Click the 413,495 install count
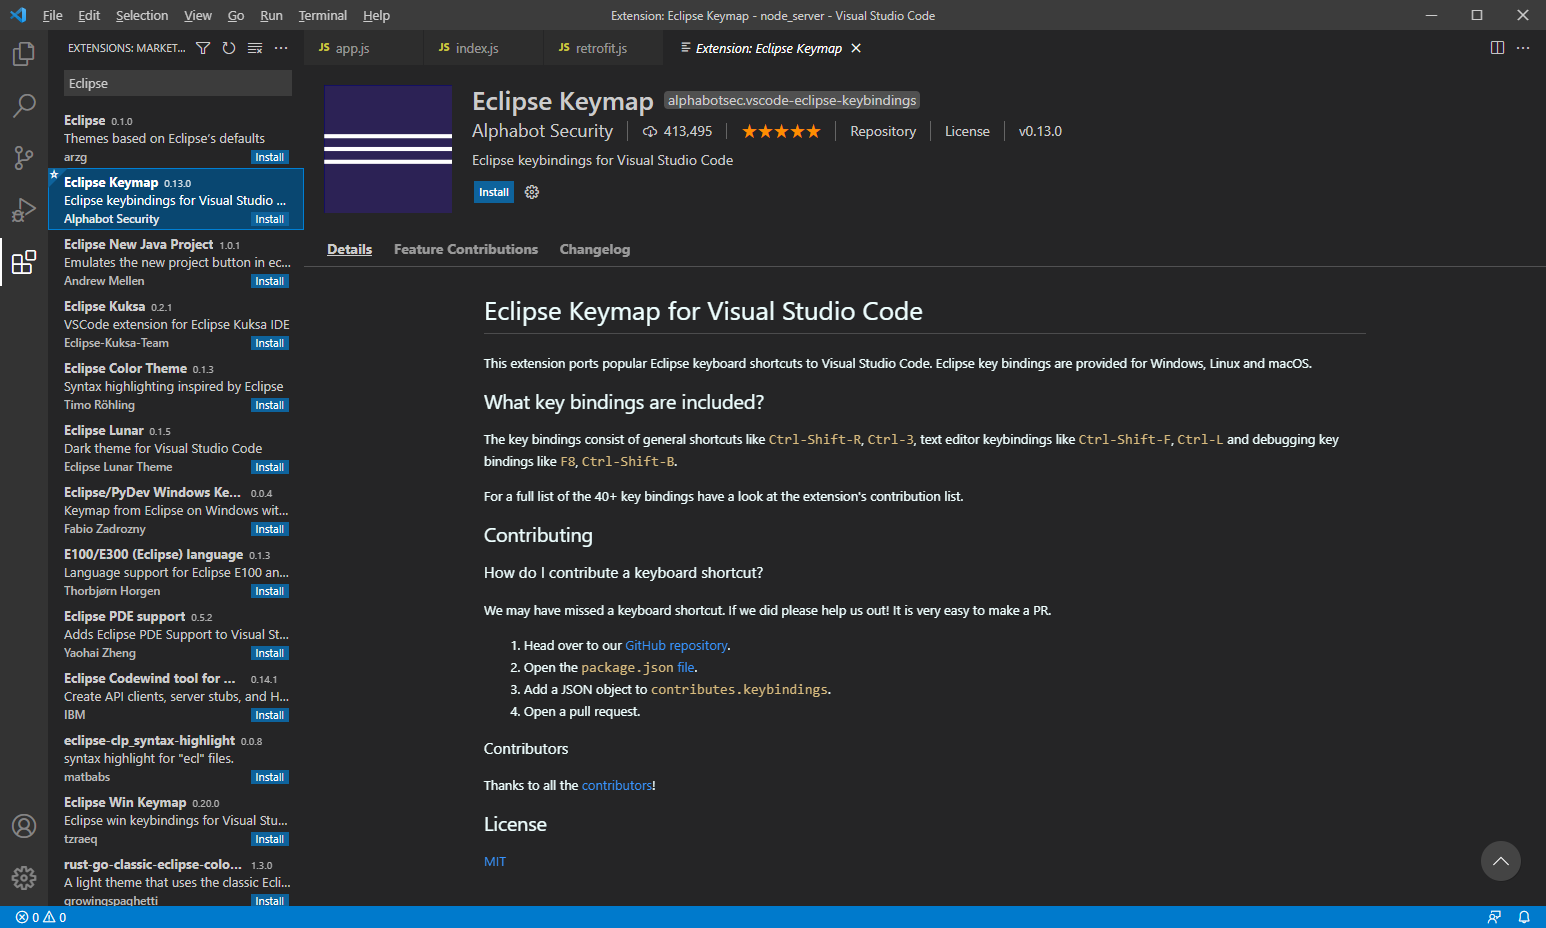Image resolution: width=1546 pixels, height=928 pixels. (x=678, y=131)
